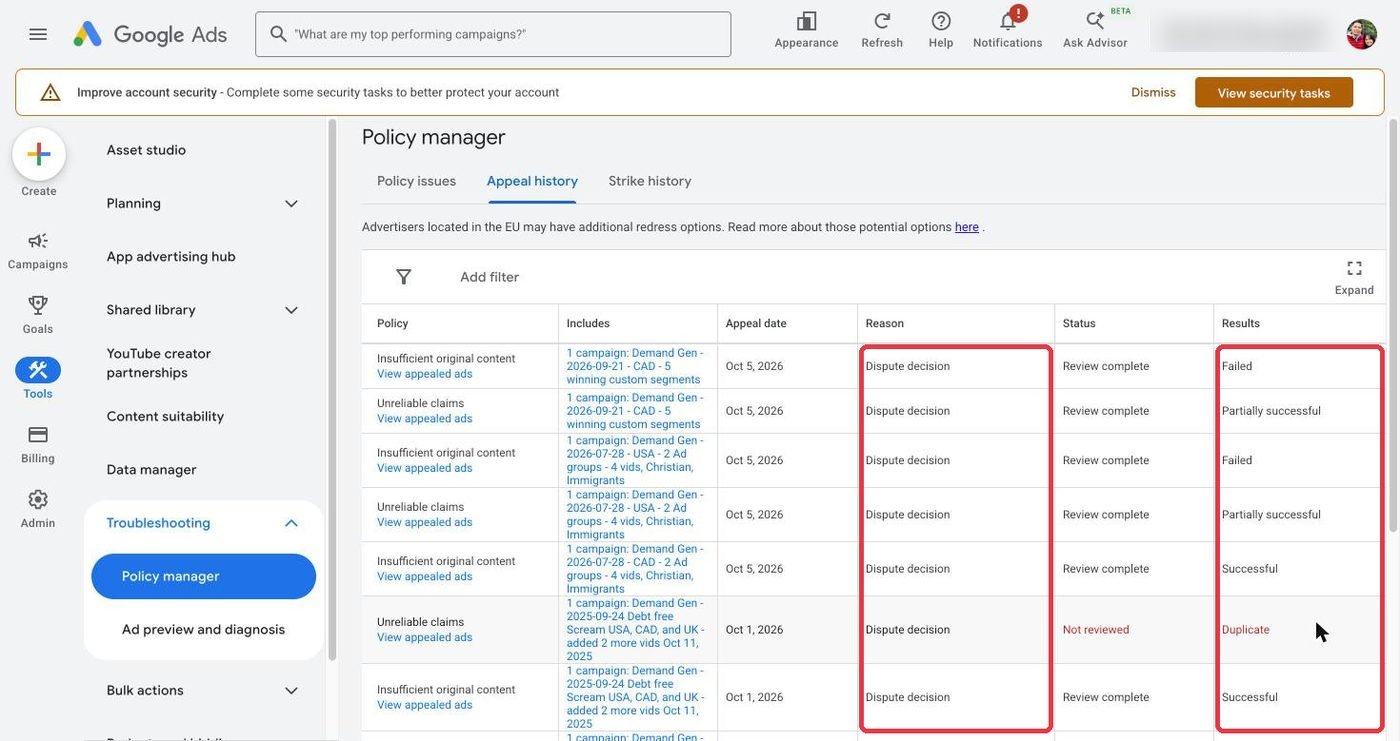Focus the search box

coord(493,34)
